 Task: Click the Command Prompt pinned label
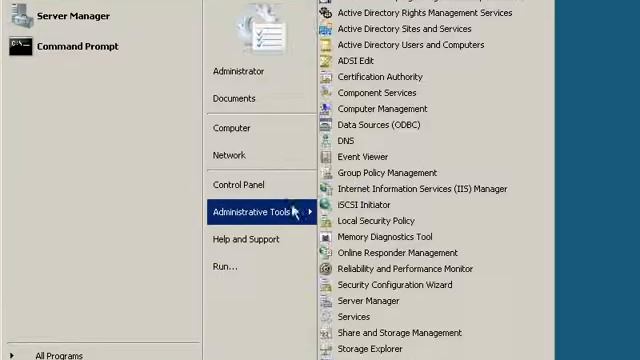[x=78, y=46]
